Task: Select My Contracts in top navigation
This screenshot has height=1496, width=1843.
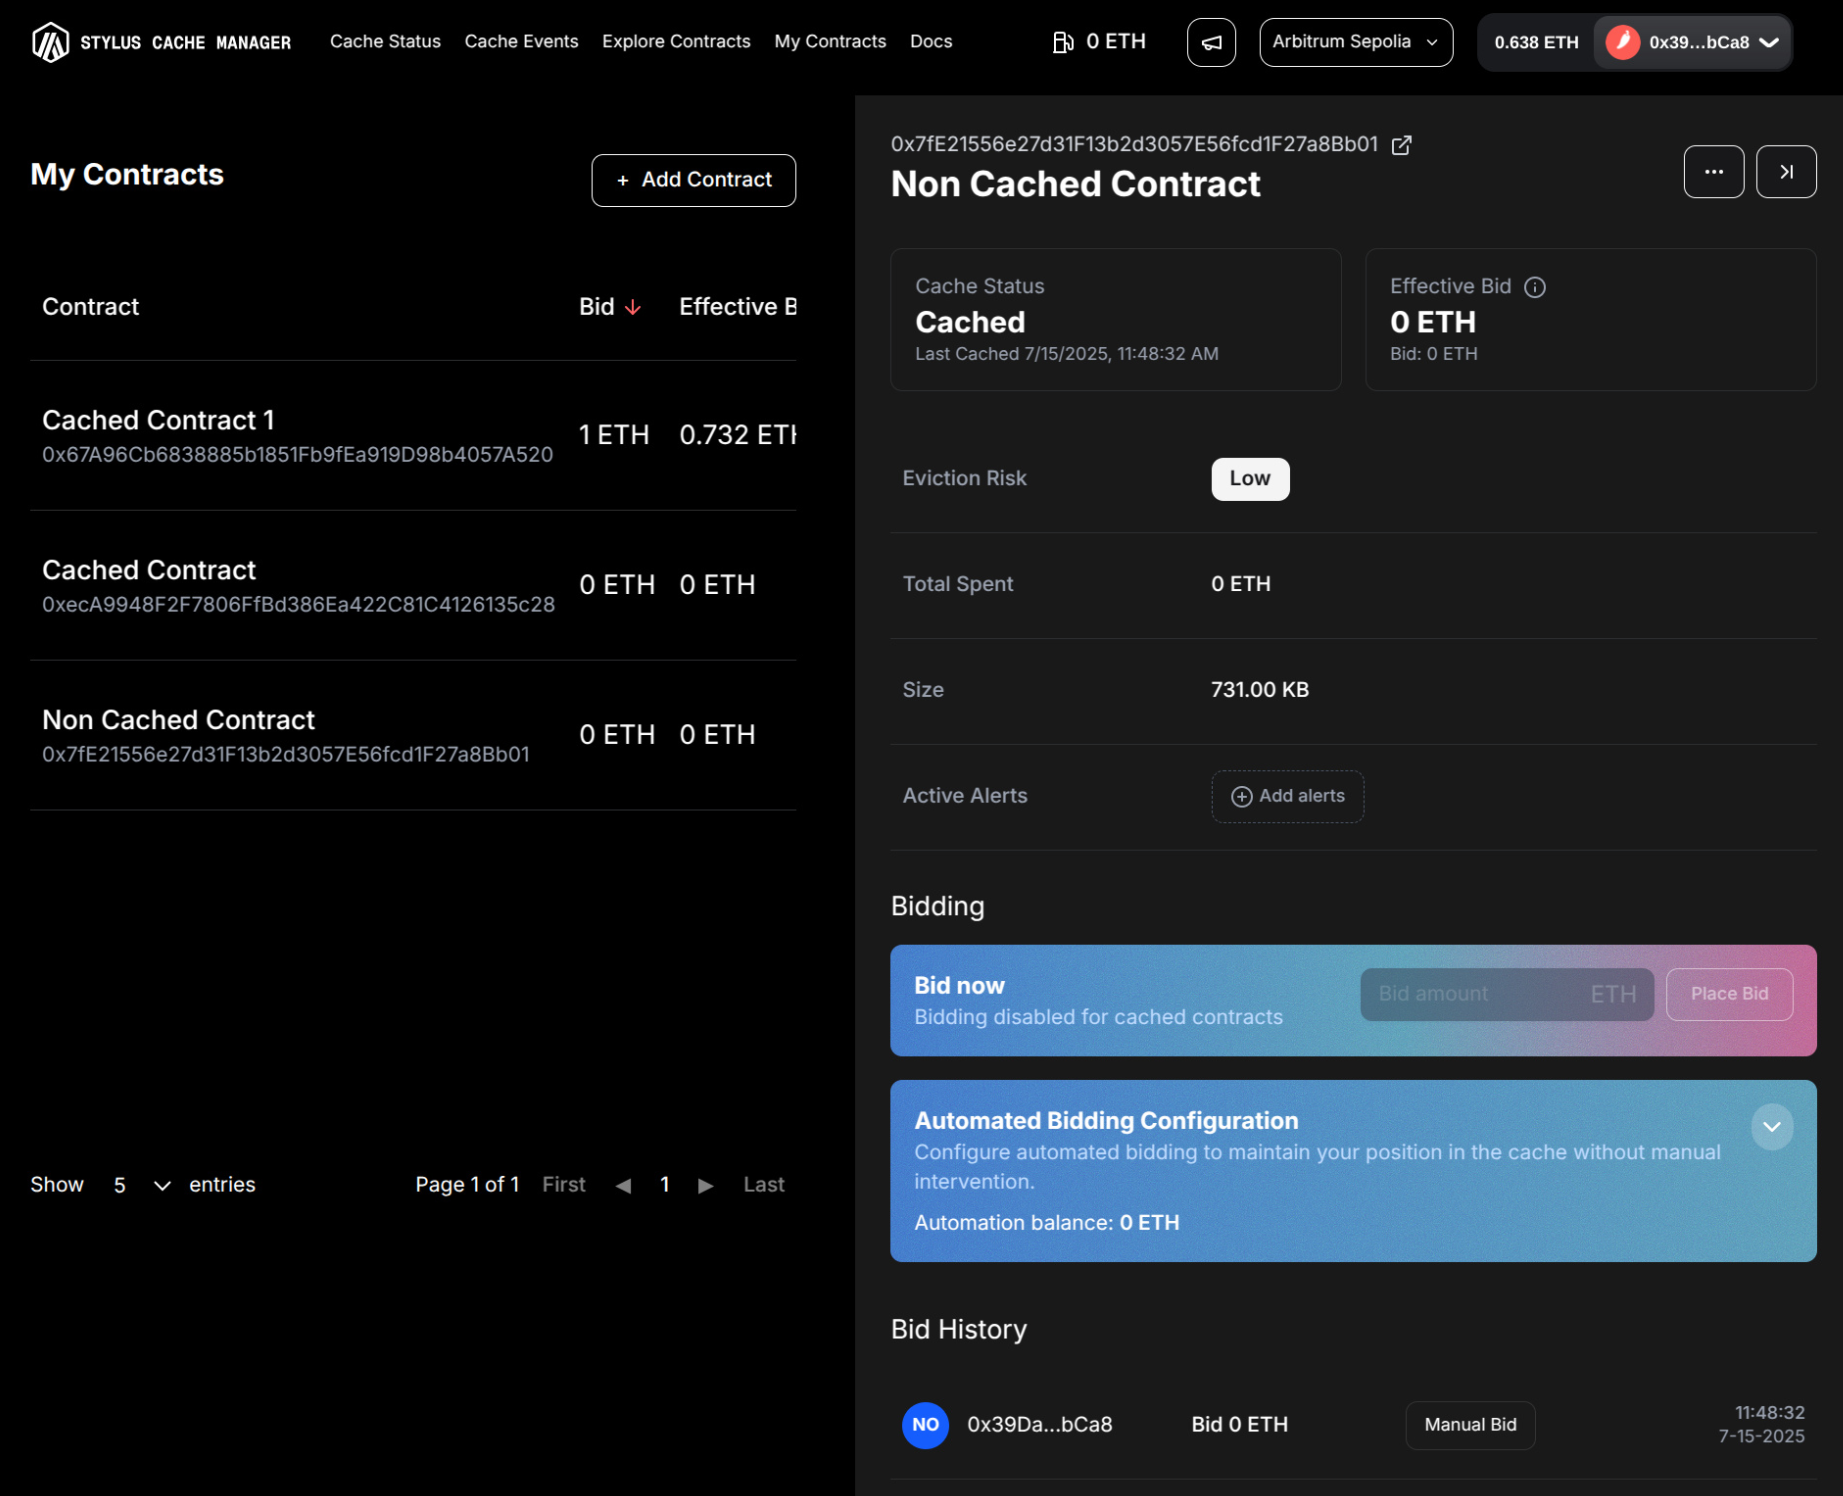Action: pos(830,41)
